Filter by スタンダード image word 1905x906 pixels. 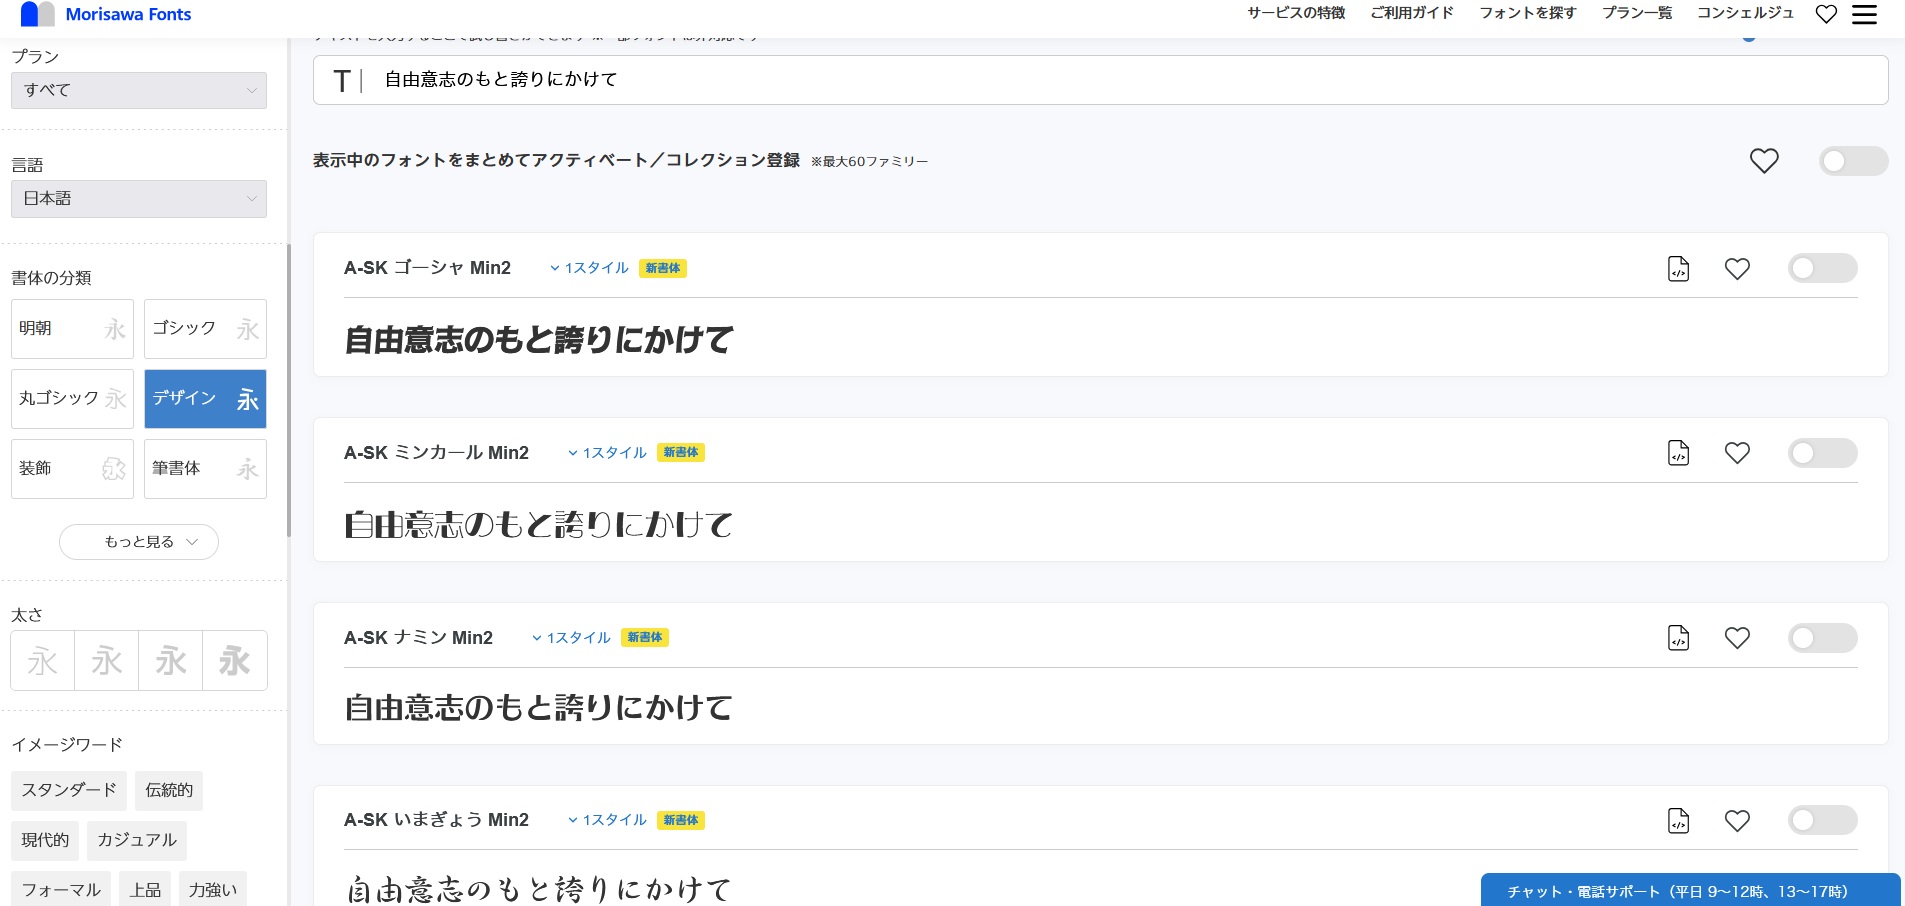click(69, 791)
